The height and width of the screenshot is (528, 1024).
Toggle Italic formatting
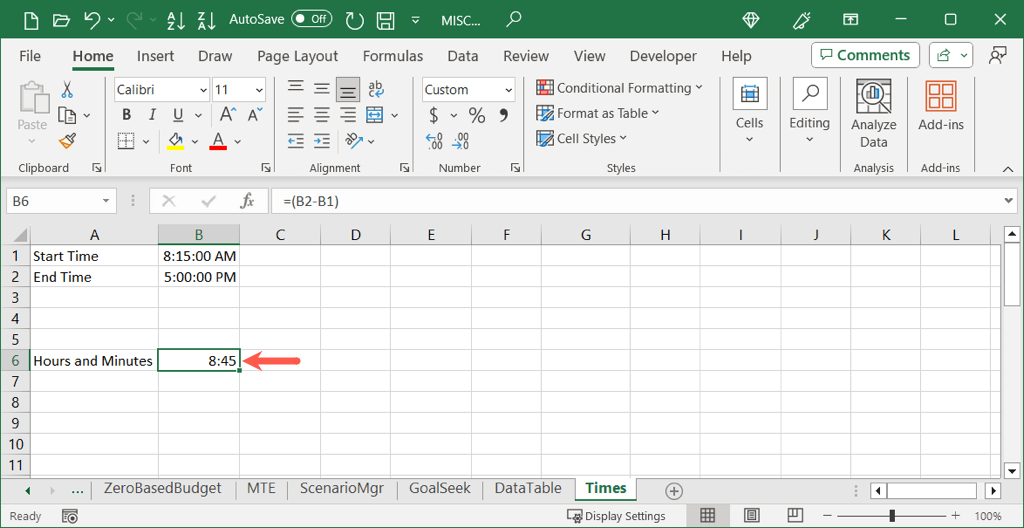click(x=152, y=116)
